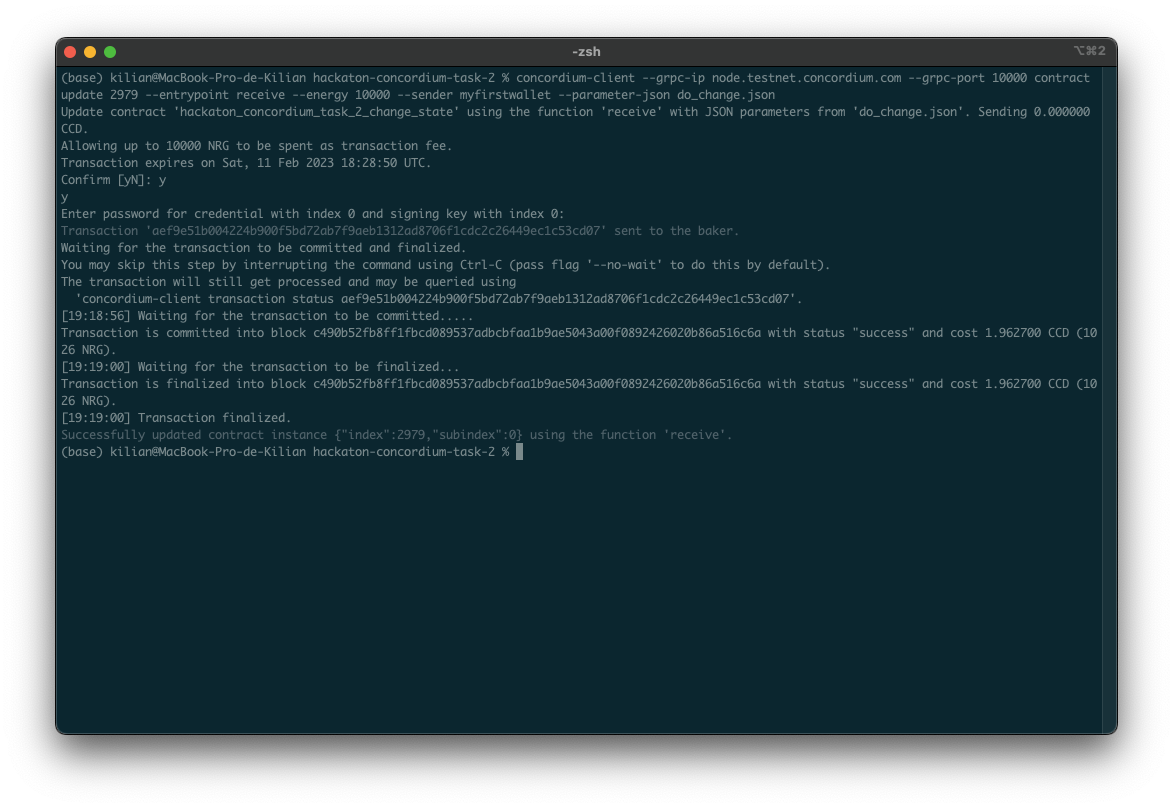Click the -zsh window title

[586, 52]
